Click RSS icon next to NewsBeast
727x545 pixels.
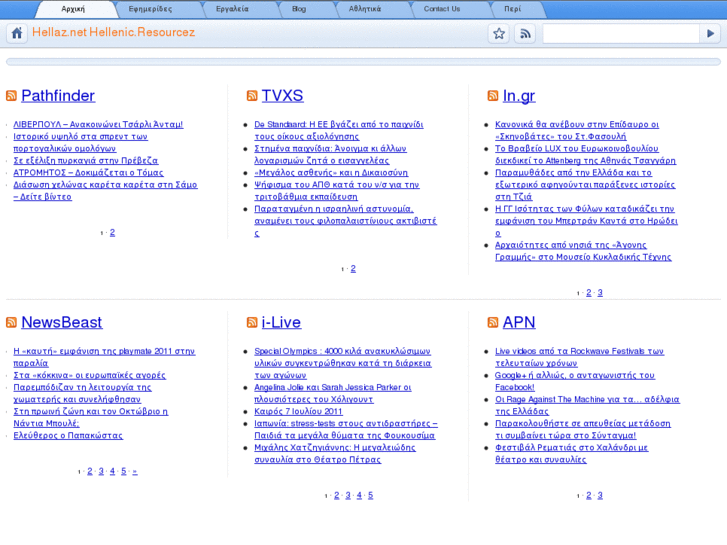click(x=11, y=322)
